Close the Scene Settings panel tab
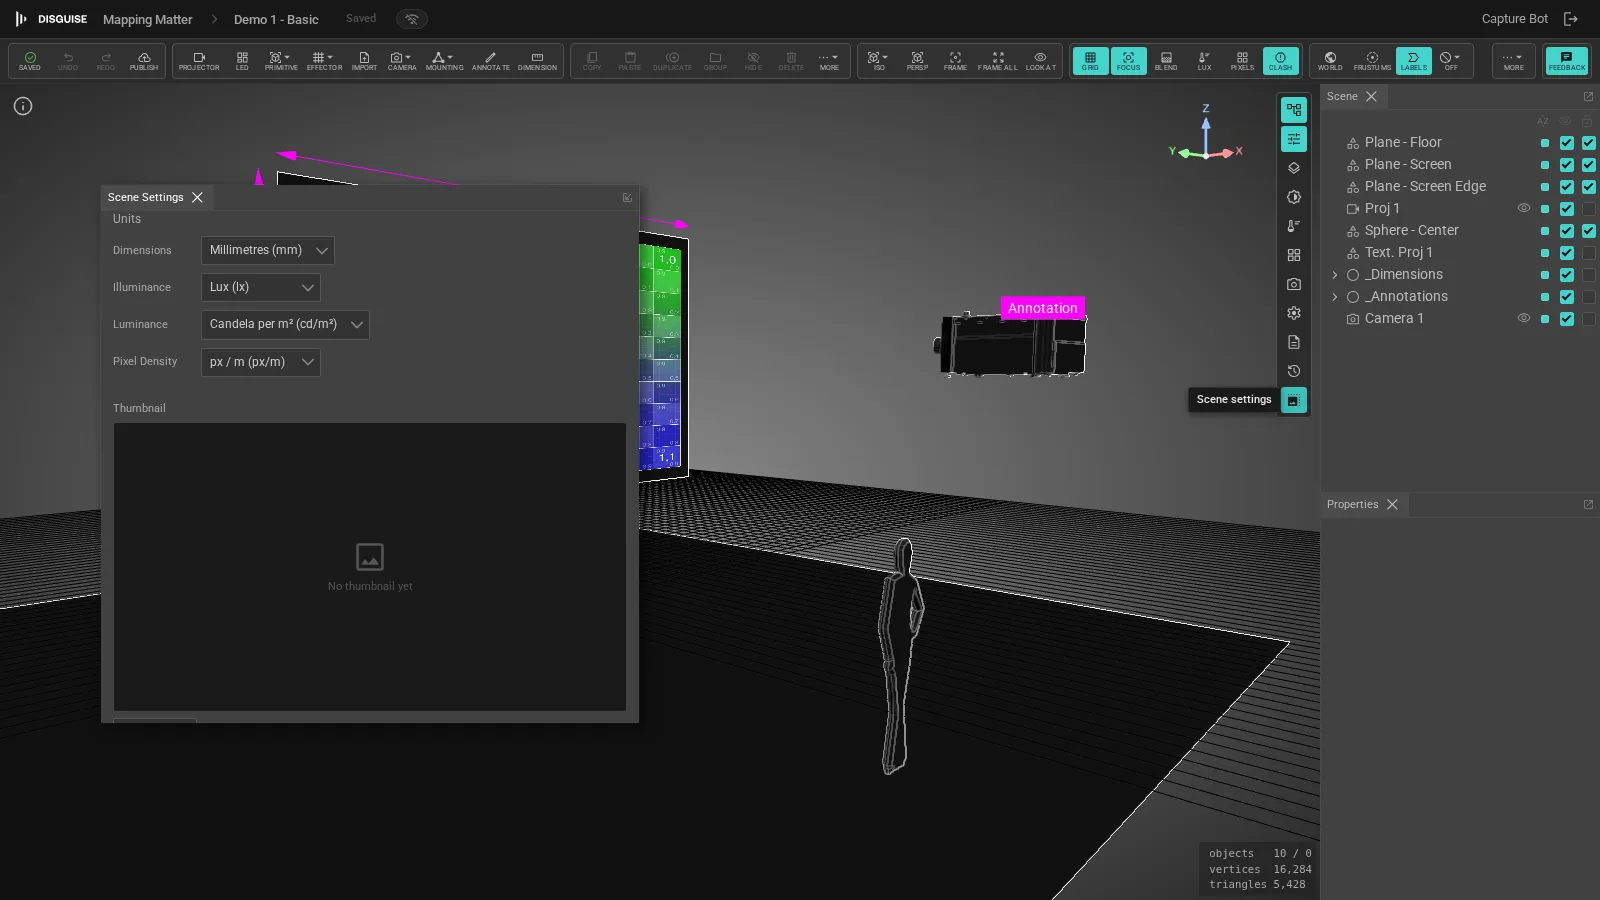Viewport: 1600px width, 900px height. (198, 197)
